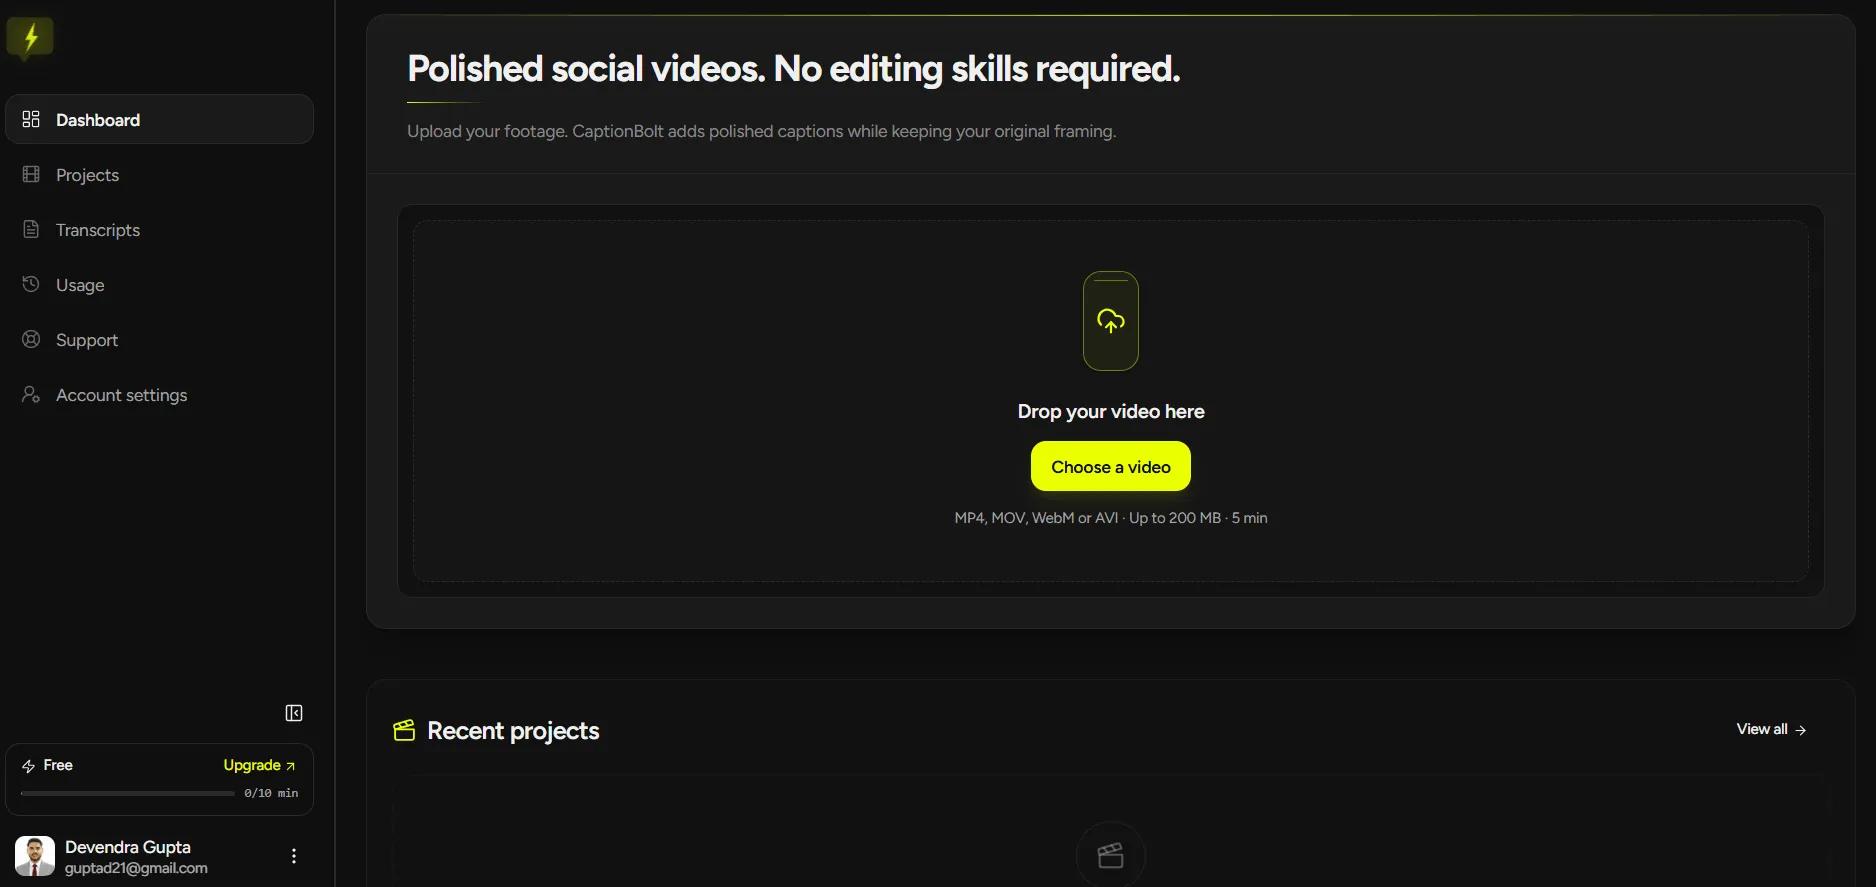
Task: Click the Recent projects heading
Action: pyautogui.click(x=513, y=730)
